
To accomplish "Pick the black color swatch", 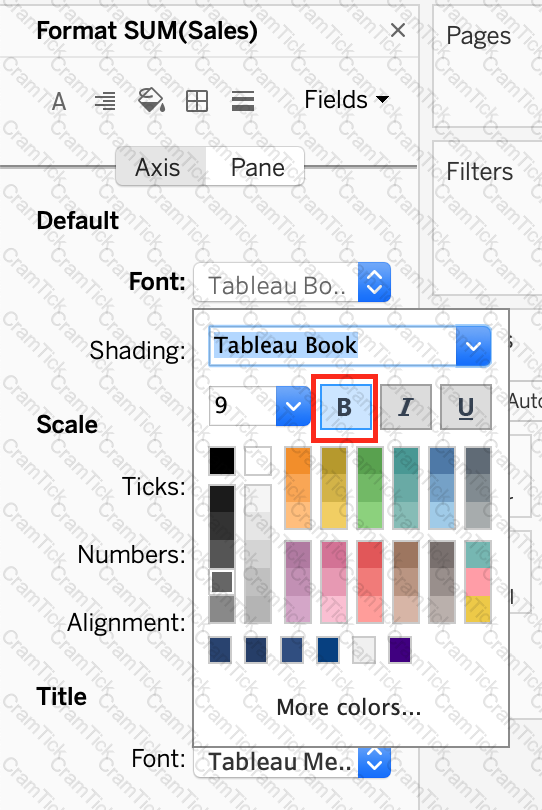I will pos(222,461).
